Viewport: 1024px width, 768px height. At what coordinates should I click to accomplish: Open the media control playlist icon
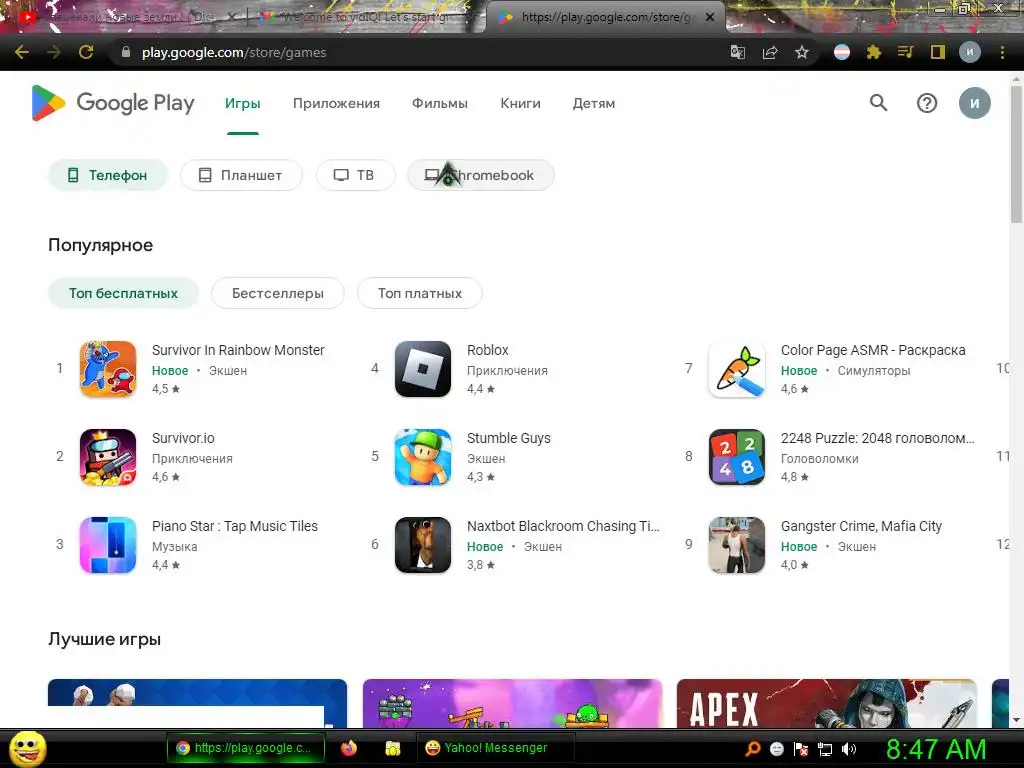pos(905,52)
